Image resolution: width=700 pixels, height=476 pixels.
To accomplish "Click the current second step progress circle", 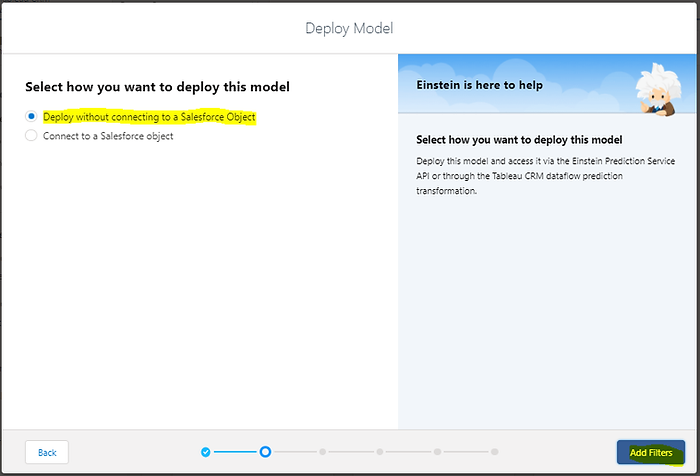I will coord(265,452).
